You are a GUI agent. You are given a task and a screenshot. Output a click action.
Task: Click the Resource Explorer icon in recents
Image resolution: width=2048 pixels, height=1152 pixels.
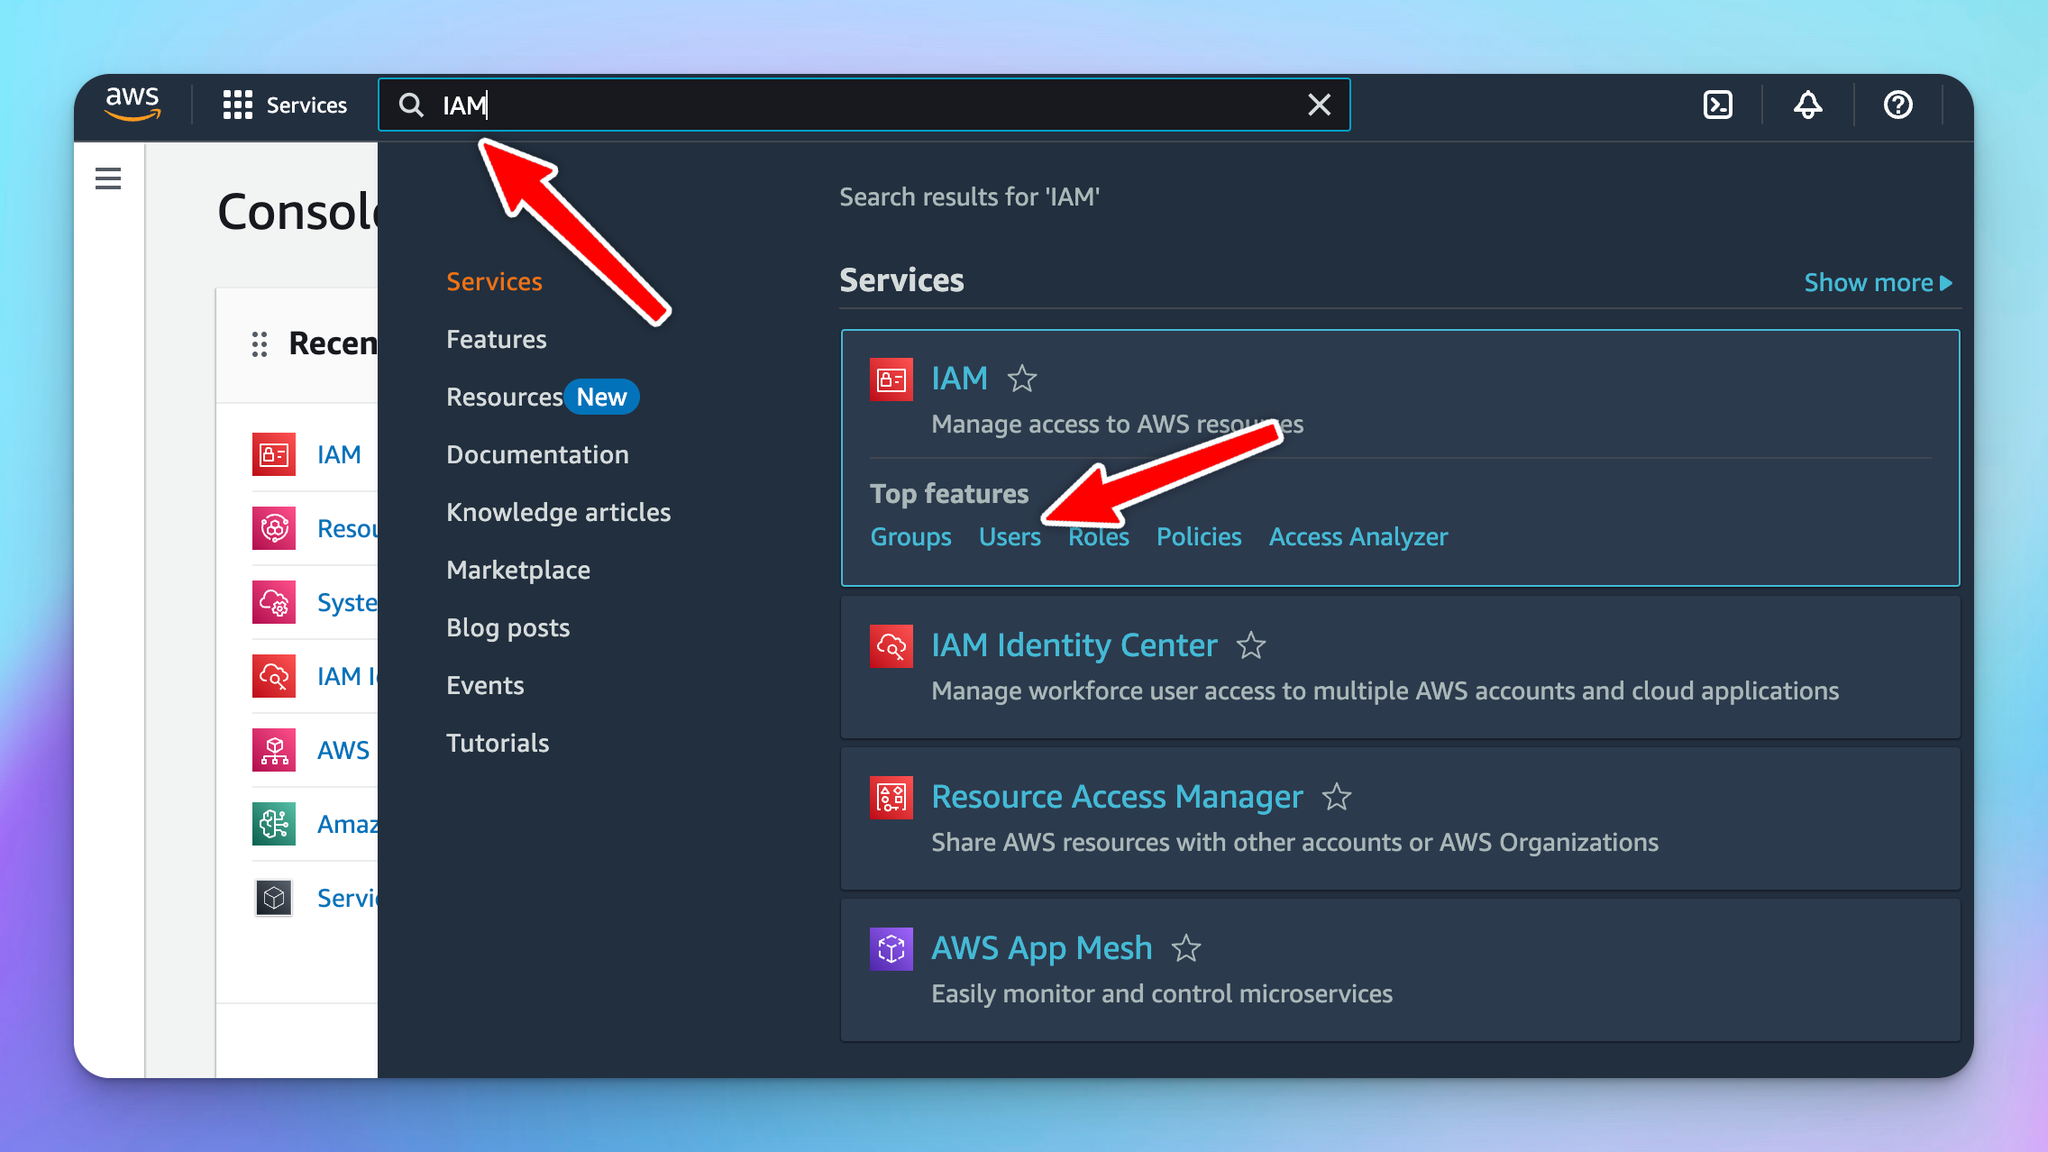coord(274,529)
